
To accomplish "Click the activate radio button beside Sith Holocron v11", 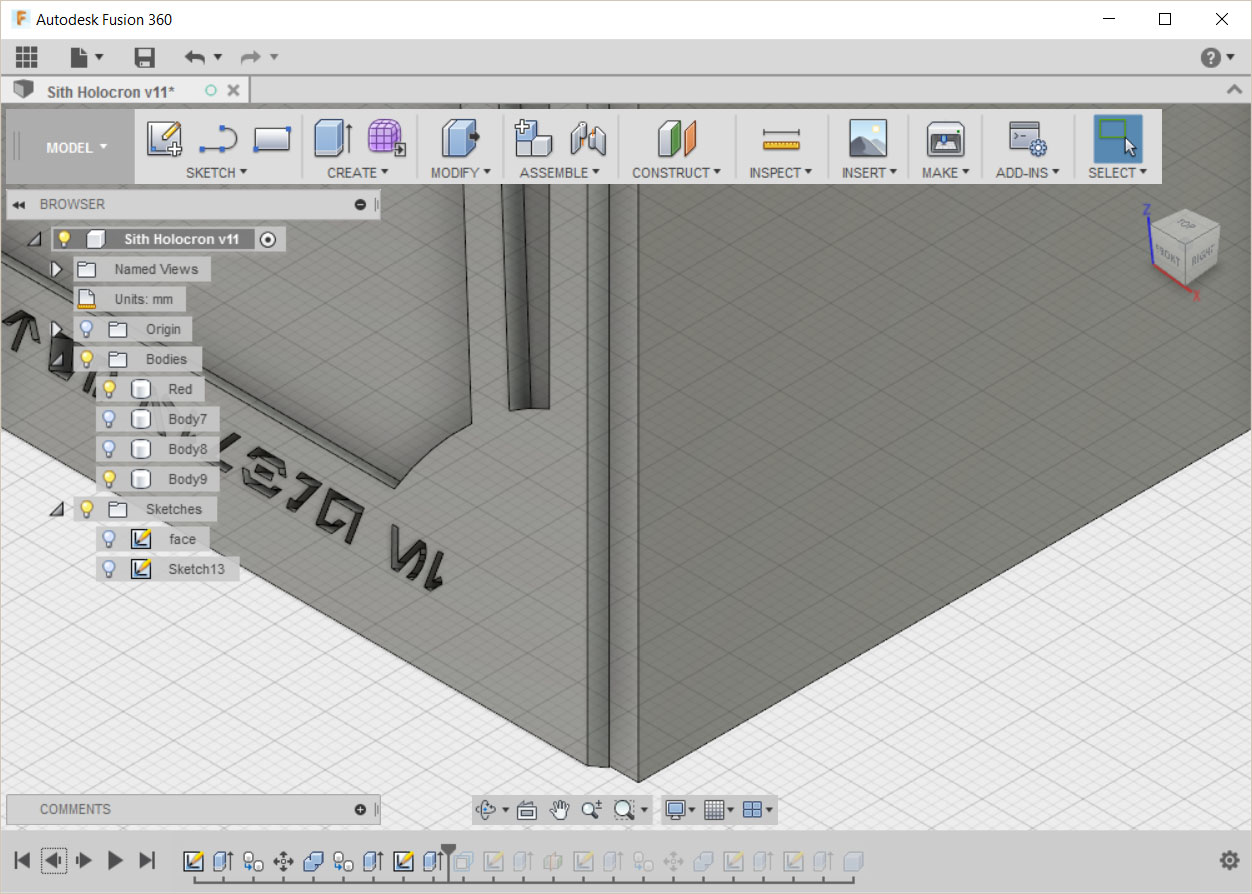I will (267, 239).
